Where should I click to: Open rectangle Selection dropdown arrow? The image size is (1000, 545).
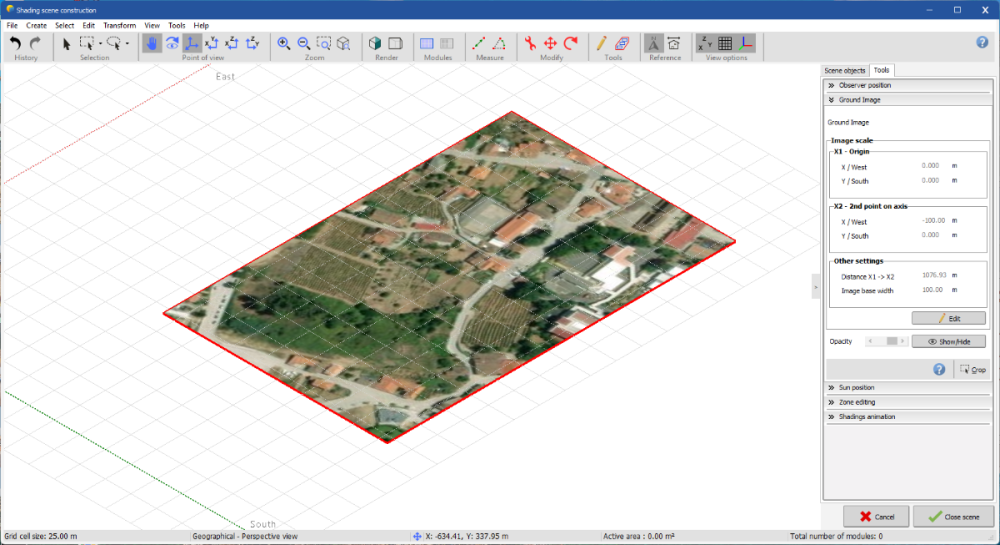coord(100,44)
